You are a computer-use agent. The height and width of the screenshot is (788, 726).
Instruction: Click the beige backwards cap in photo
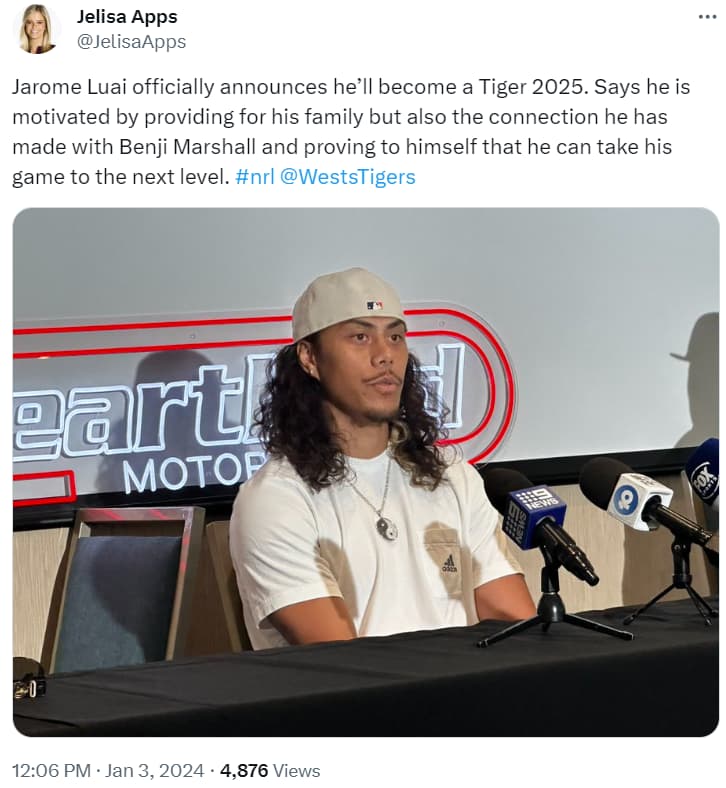[346, 302]
